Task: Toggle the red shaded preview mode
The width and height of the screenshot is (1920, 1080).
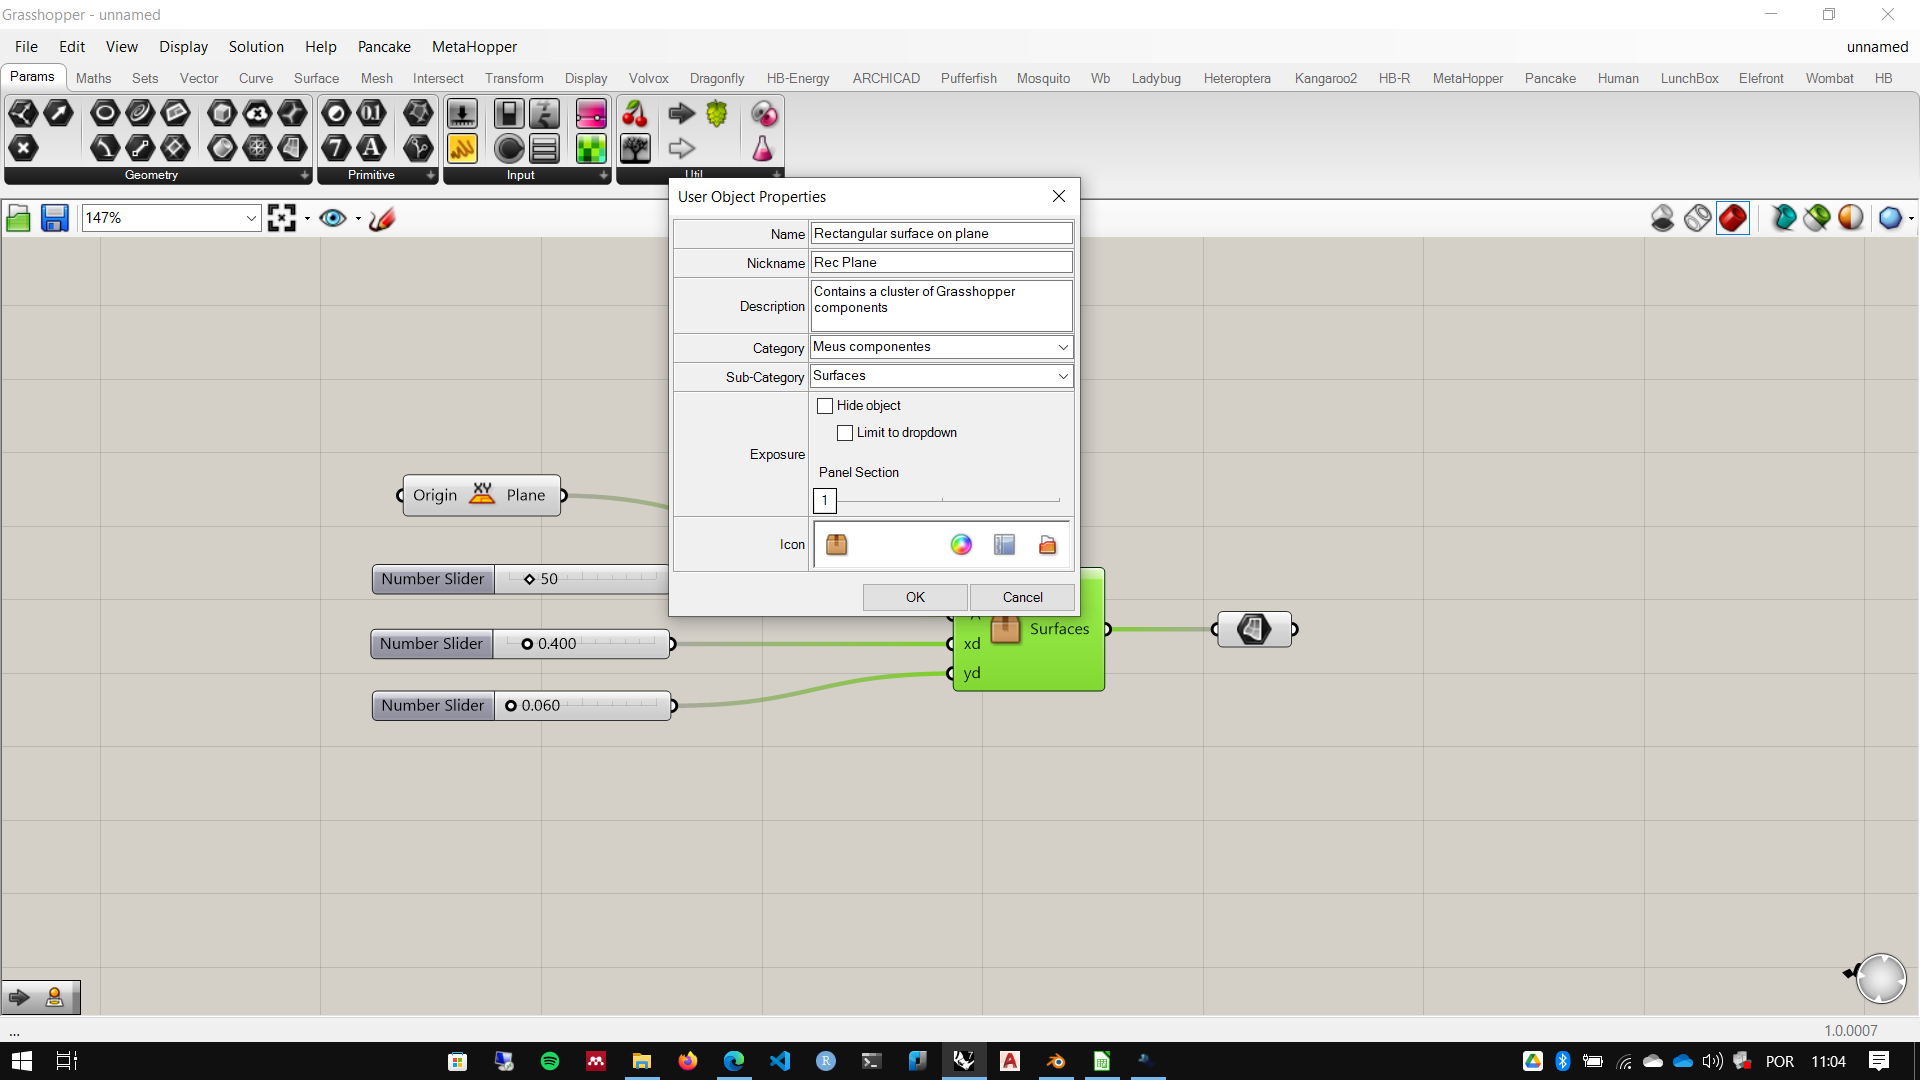Action: (x=1733, y=217)
